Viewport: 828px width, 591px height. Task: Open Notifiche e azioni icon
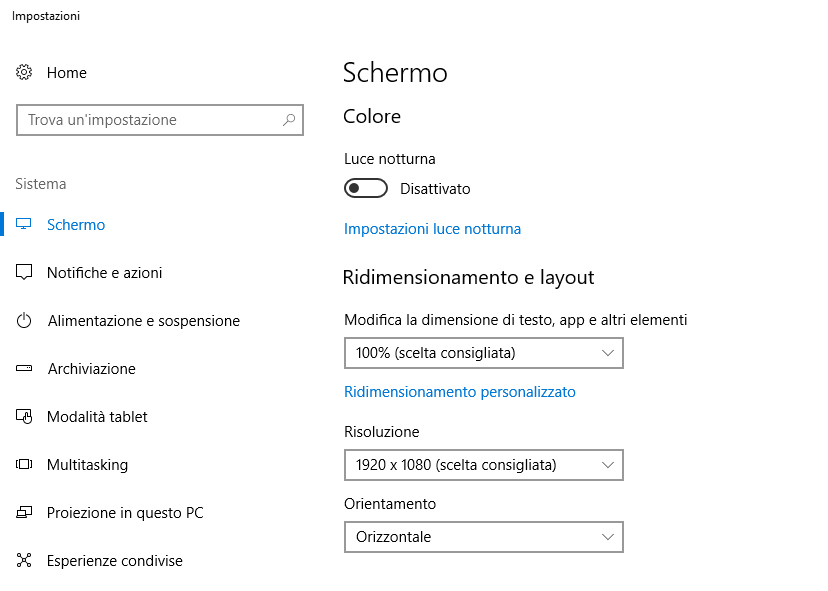pyautogui.click(x=24, y=273)
